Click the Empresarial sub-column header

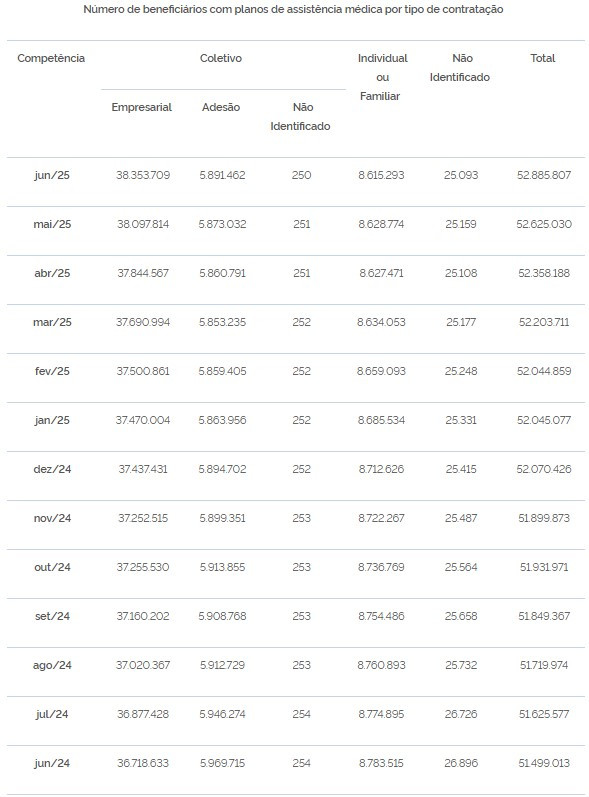click(142, 107)
